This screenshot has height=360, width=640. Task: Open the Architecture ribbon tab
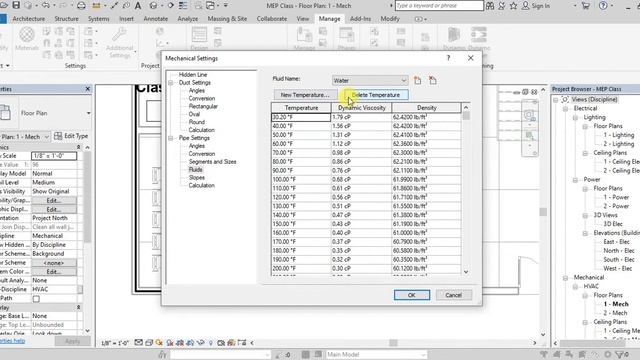click(29, 19)
